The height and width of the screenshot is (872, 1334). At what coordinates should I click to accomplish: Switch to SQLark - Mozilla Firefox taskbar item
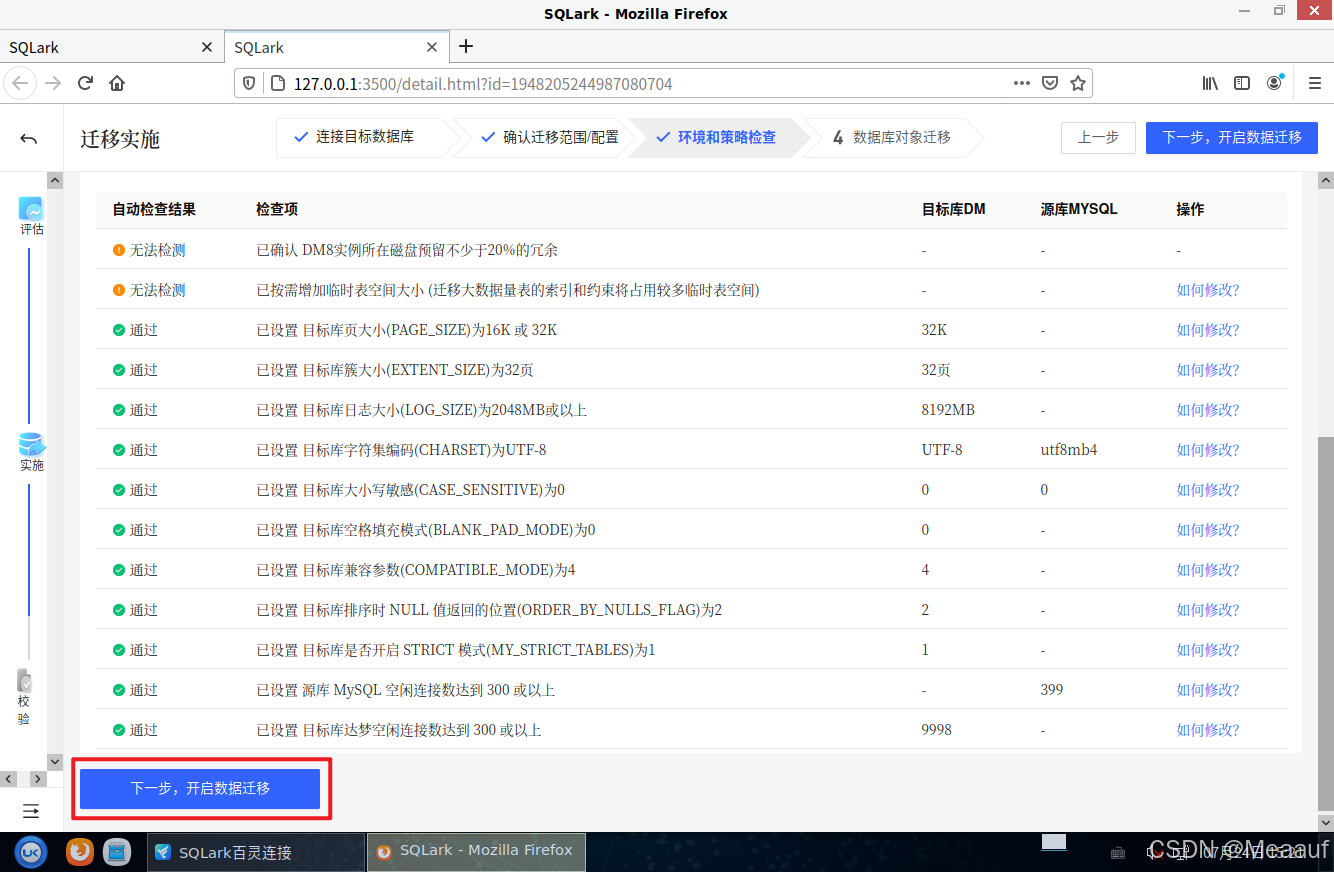tap(476, 852)
